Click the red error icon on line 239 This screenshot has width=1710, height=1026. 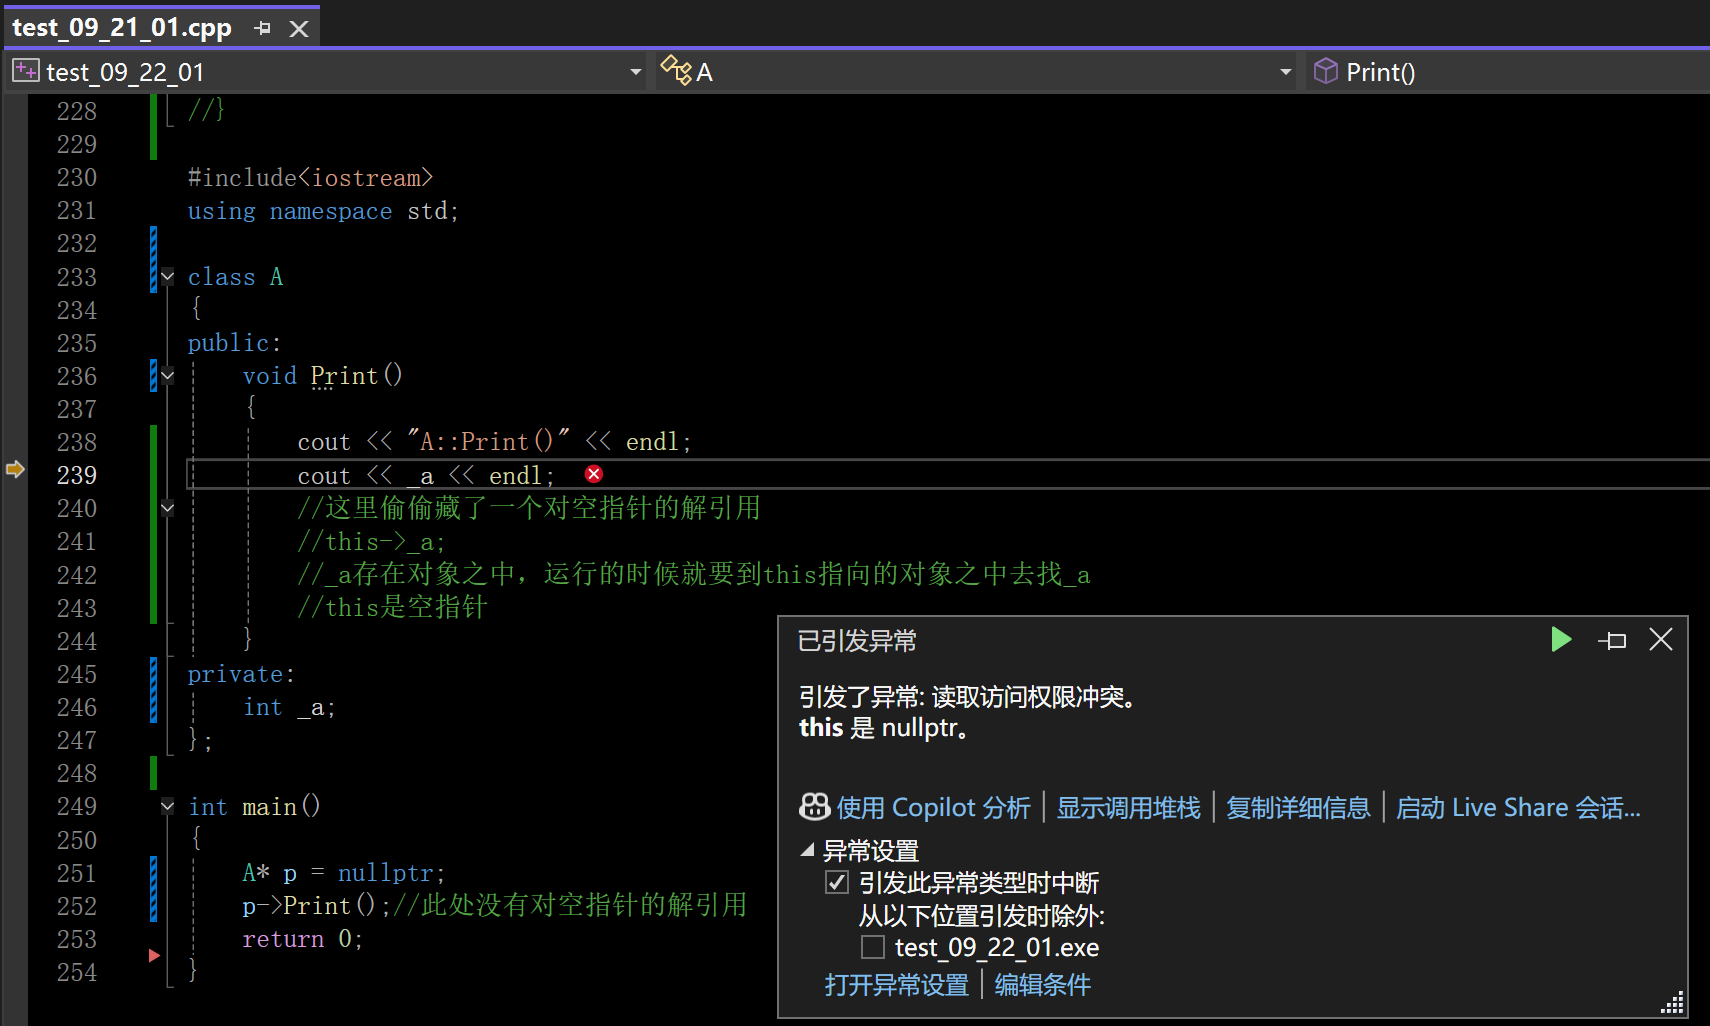[594, 474]
